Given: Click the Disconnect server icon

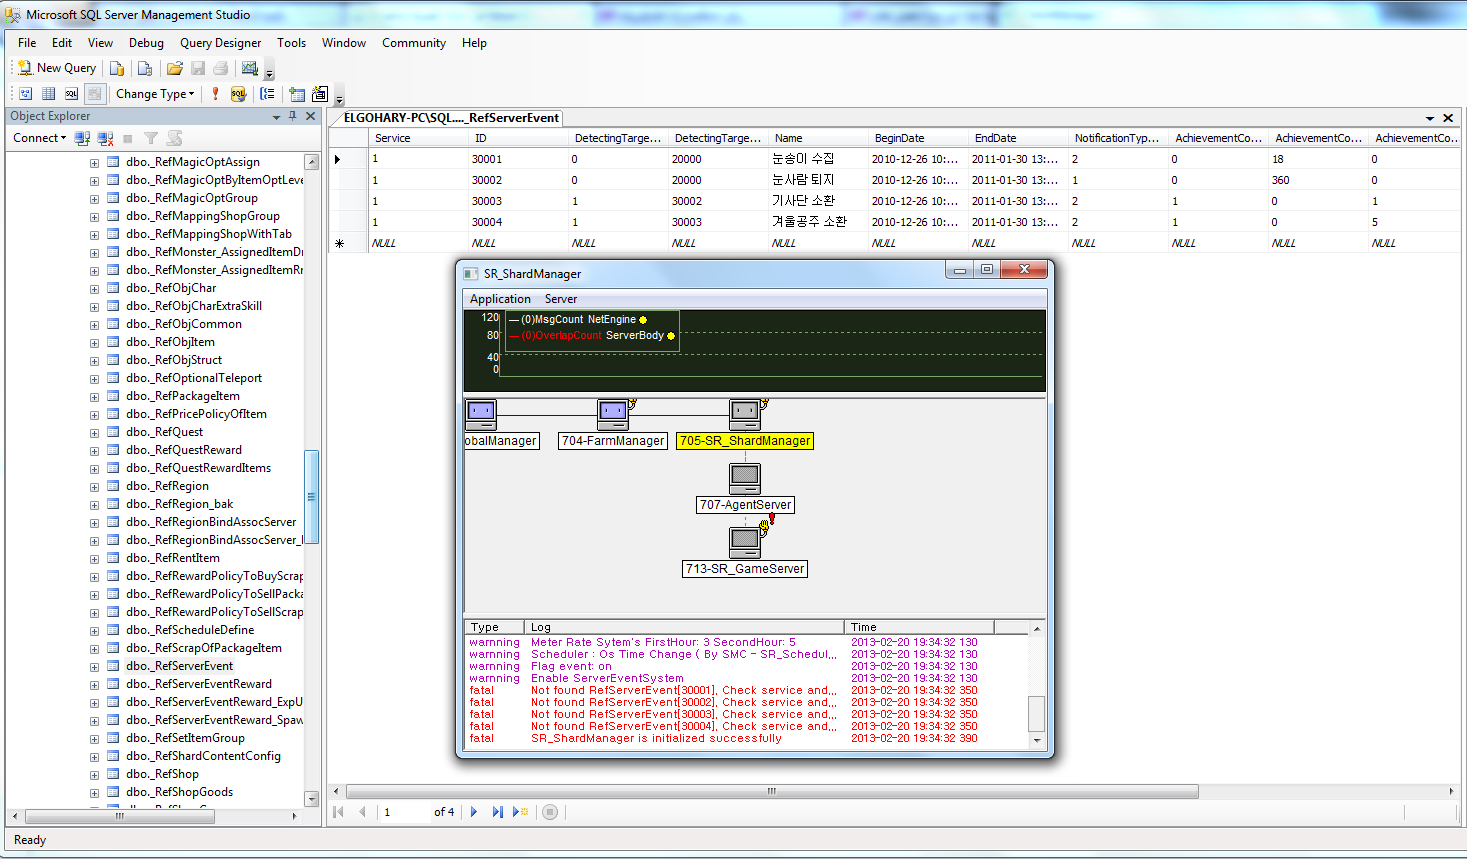Looking at the screenshot, I should [105, 138].
